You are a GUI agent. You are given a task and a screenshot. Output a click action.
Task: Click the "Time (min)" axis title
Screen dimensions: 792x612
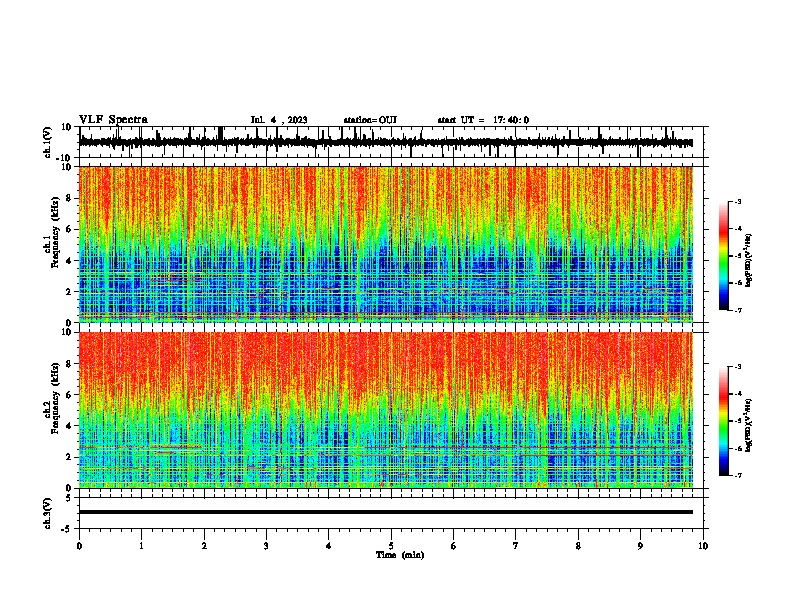400,555
